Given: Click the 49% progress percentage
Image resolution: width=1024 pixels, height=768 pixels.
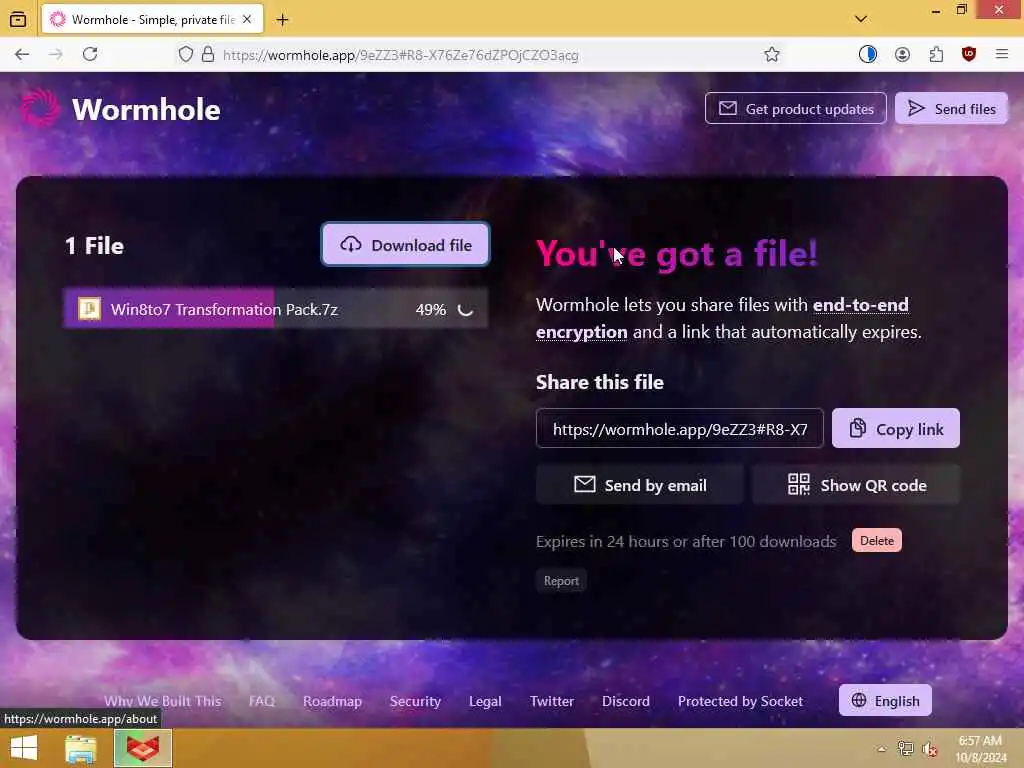Looking at the screenshot, I should [431, 310].
